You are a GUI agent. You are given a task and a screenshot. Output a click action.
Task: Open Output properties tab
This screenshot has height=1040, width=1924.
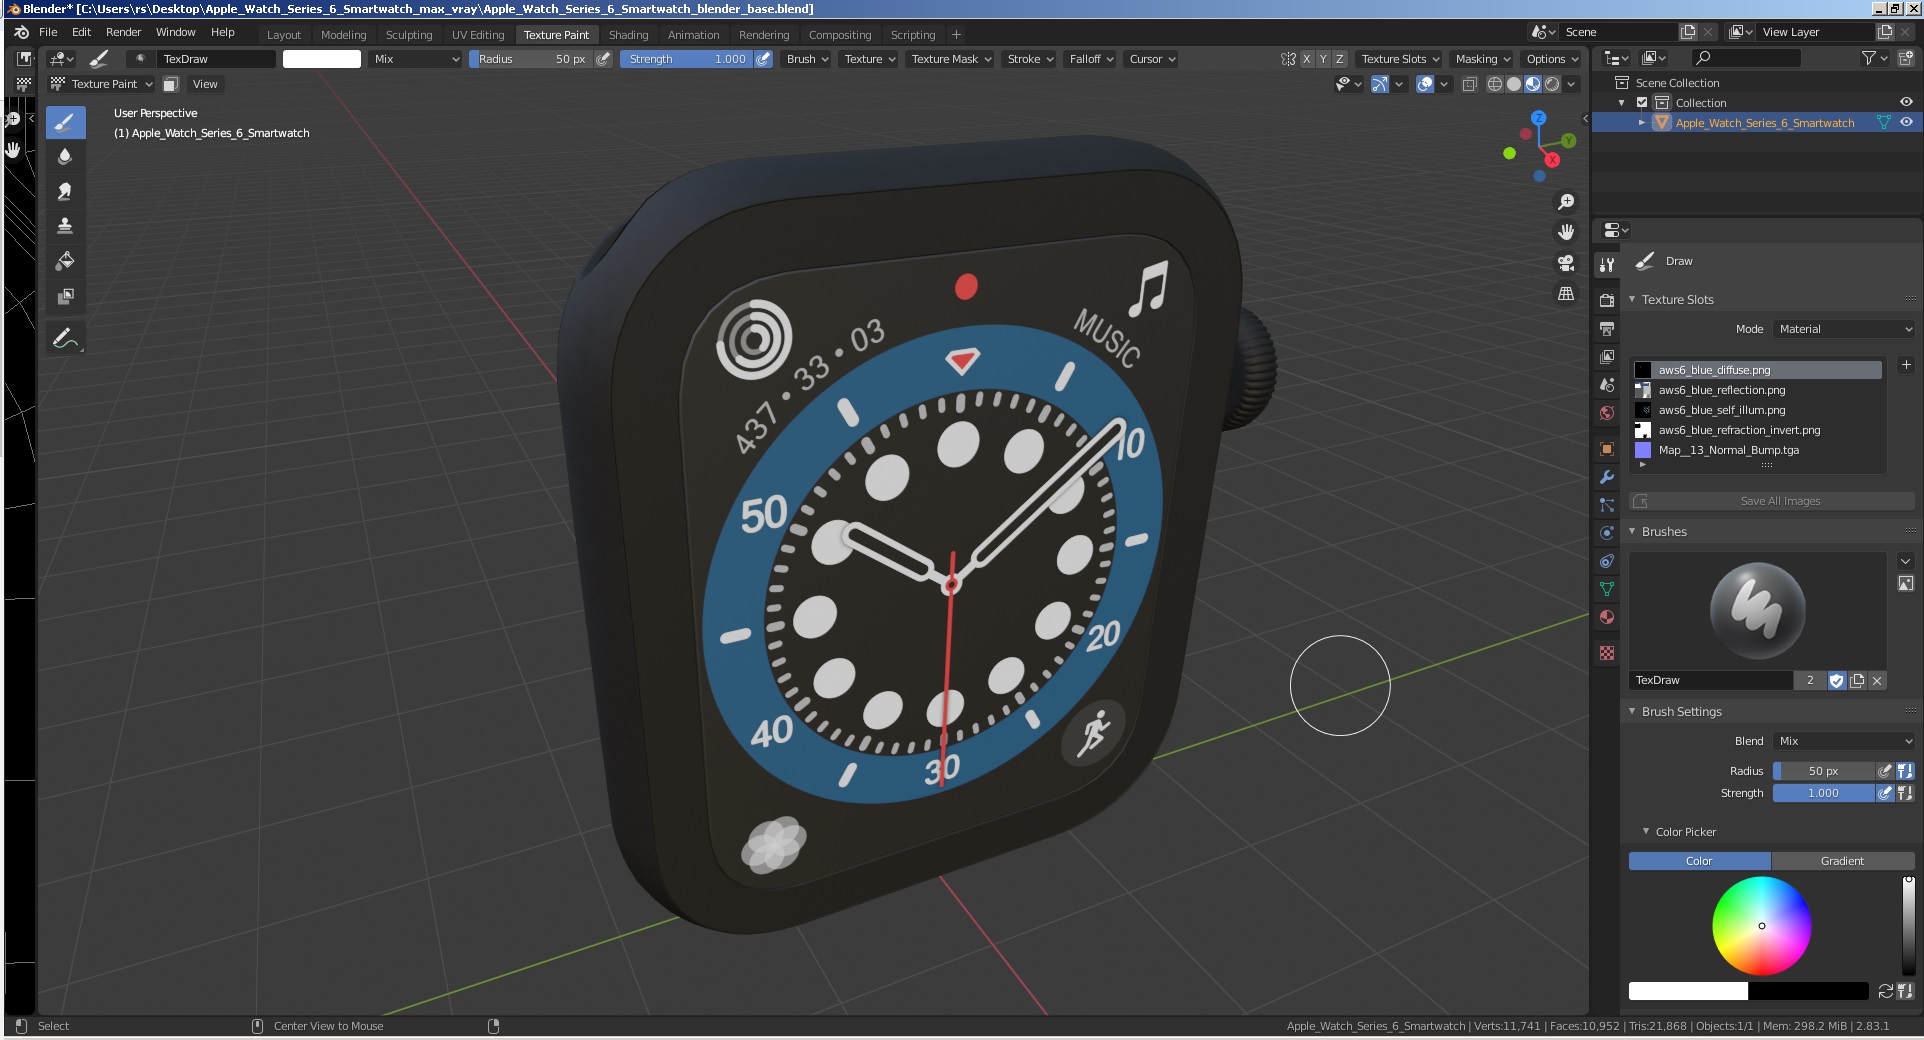tap(1607, 328)
